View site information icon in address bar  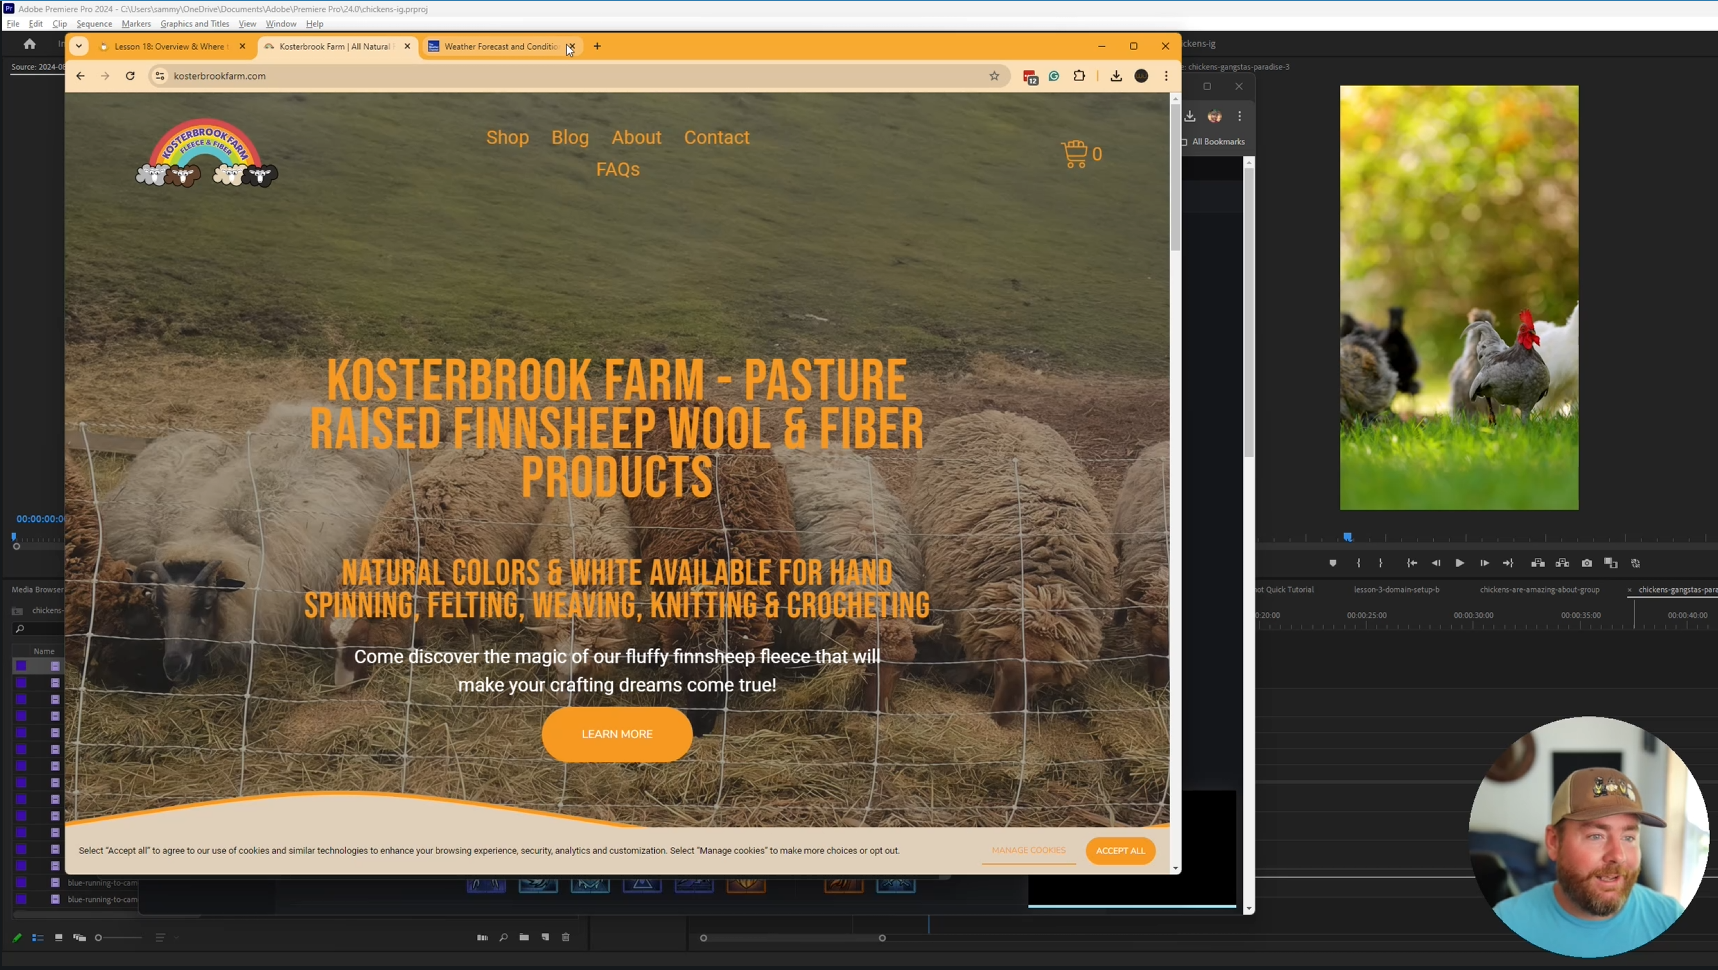click(159, 76)
